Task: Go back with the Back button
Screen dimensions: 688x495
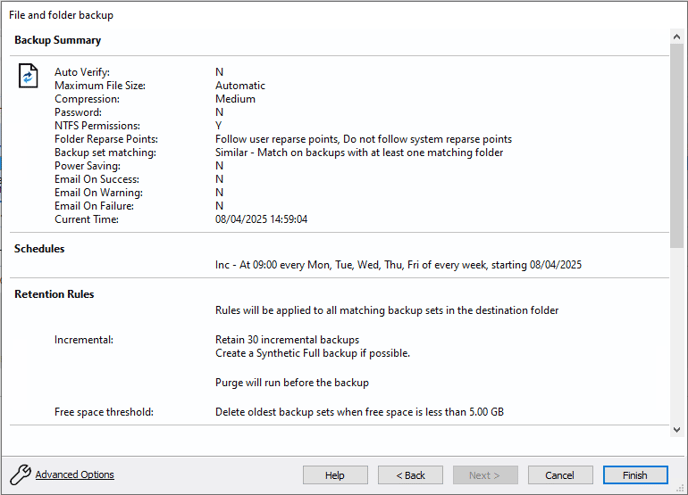Action: click(410, 475)
